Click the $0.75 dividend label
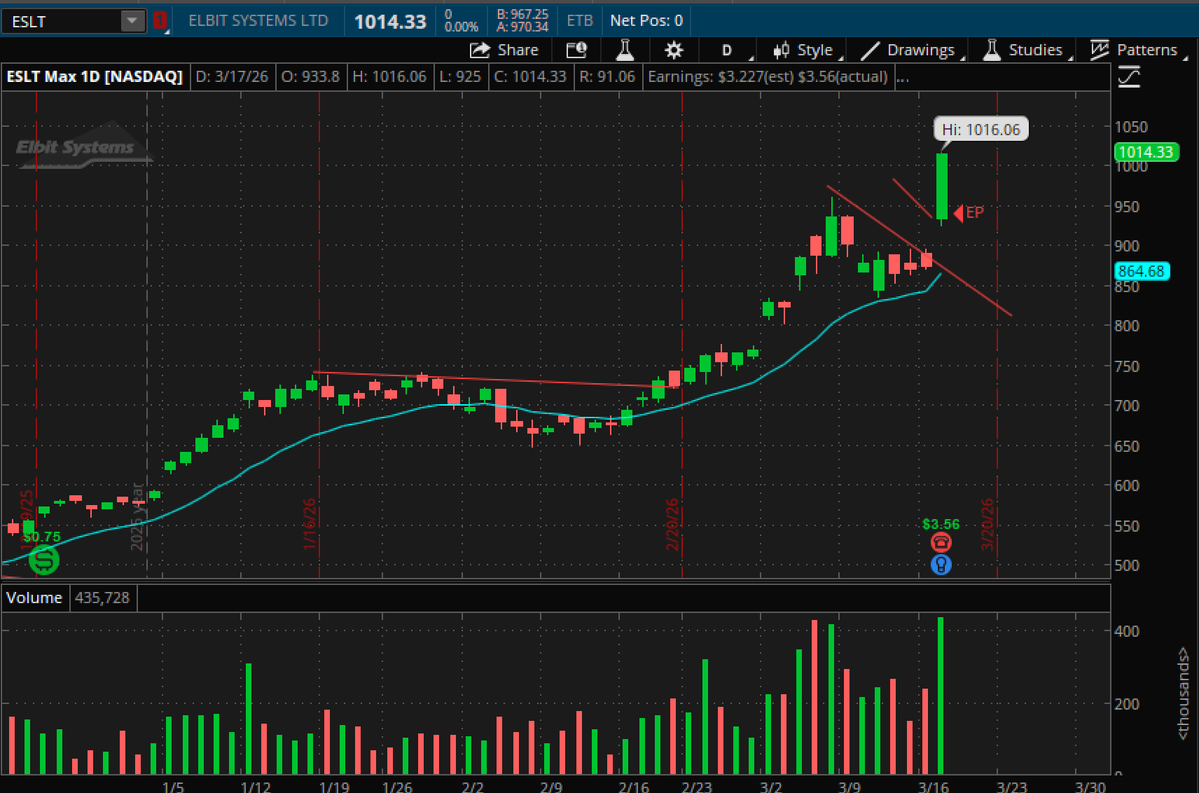The height and width of the screenshot is (793, 1199). point(41,537)
